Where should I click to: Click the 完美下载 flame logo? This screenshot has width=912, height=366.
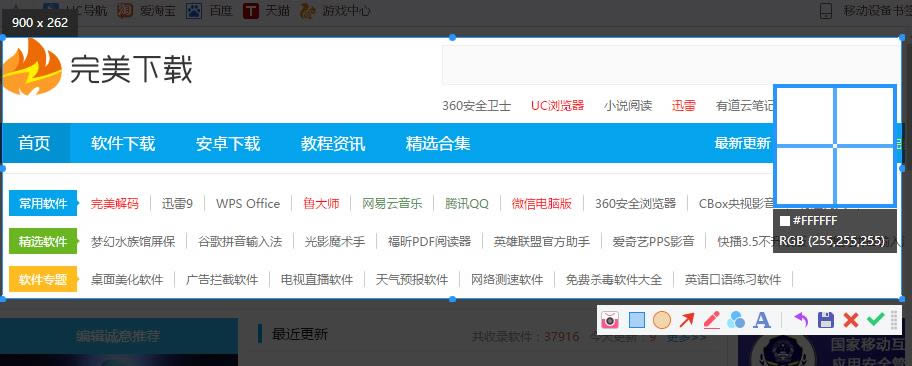pos(31,67)
